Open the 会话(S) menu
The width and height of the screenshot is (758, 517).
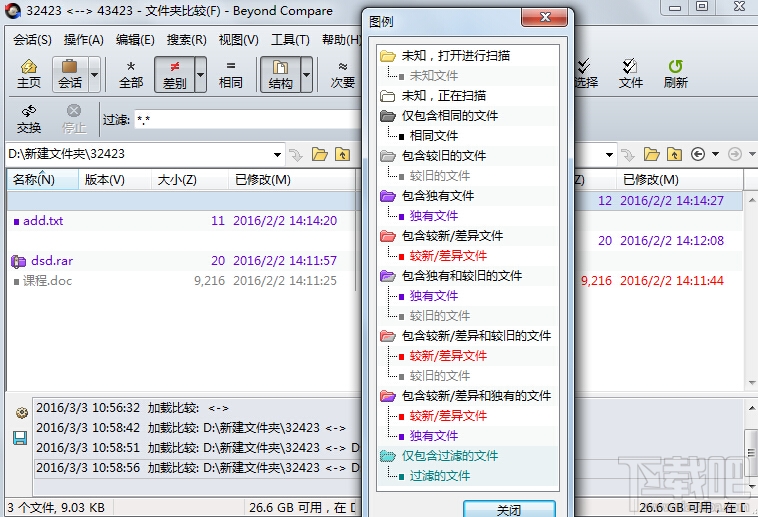(32, 40)
